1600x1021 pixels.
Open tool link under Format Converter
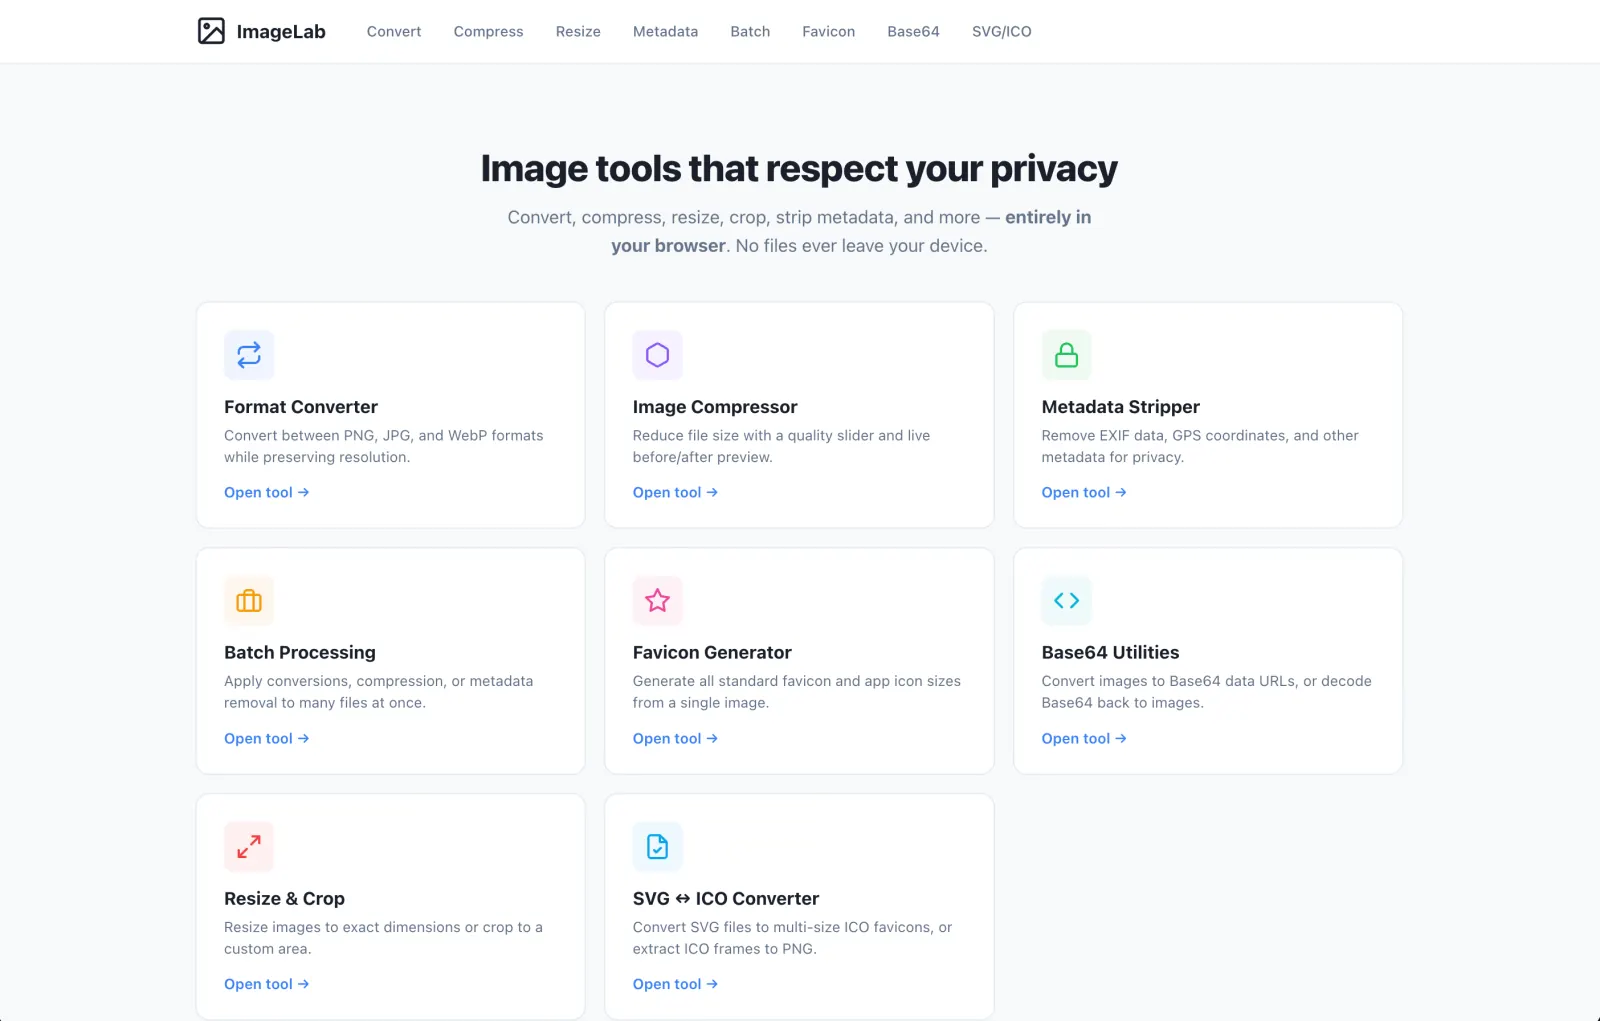[x=267, y=492]
